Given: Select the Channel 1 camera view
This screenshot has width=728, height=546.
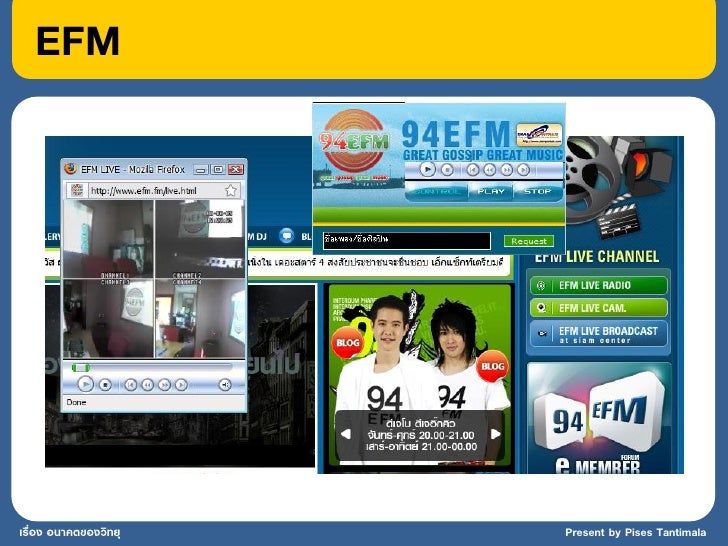Looking at the screenshot, I should coord(109,238).
